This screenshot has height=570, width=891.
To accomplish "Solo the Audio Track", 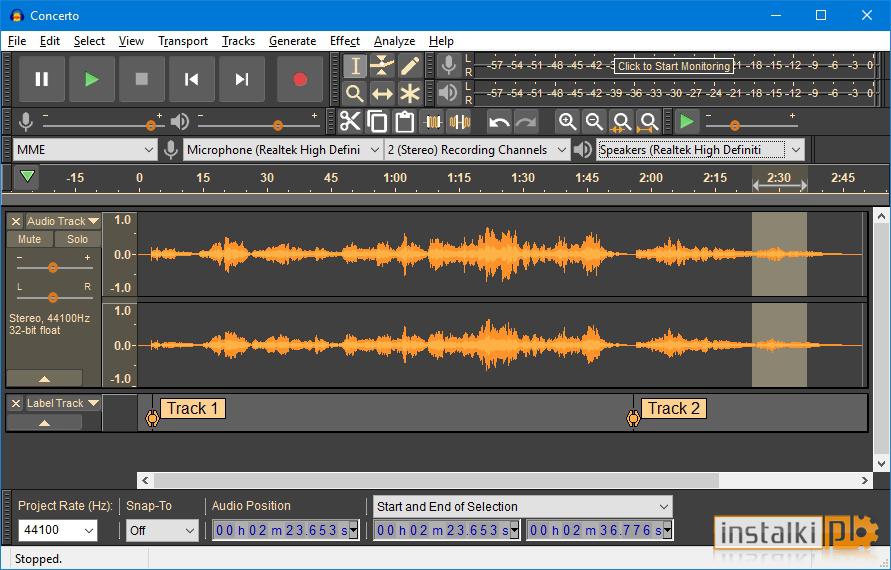I will pos(77,239).
